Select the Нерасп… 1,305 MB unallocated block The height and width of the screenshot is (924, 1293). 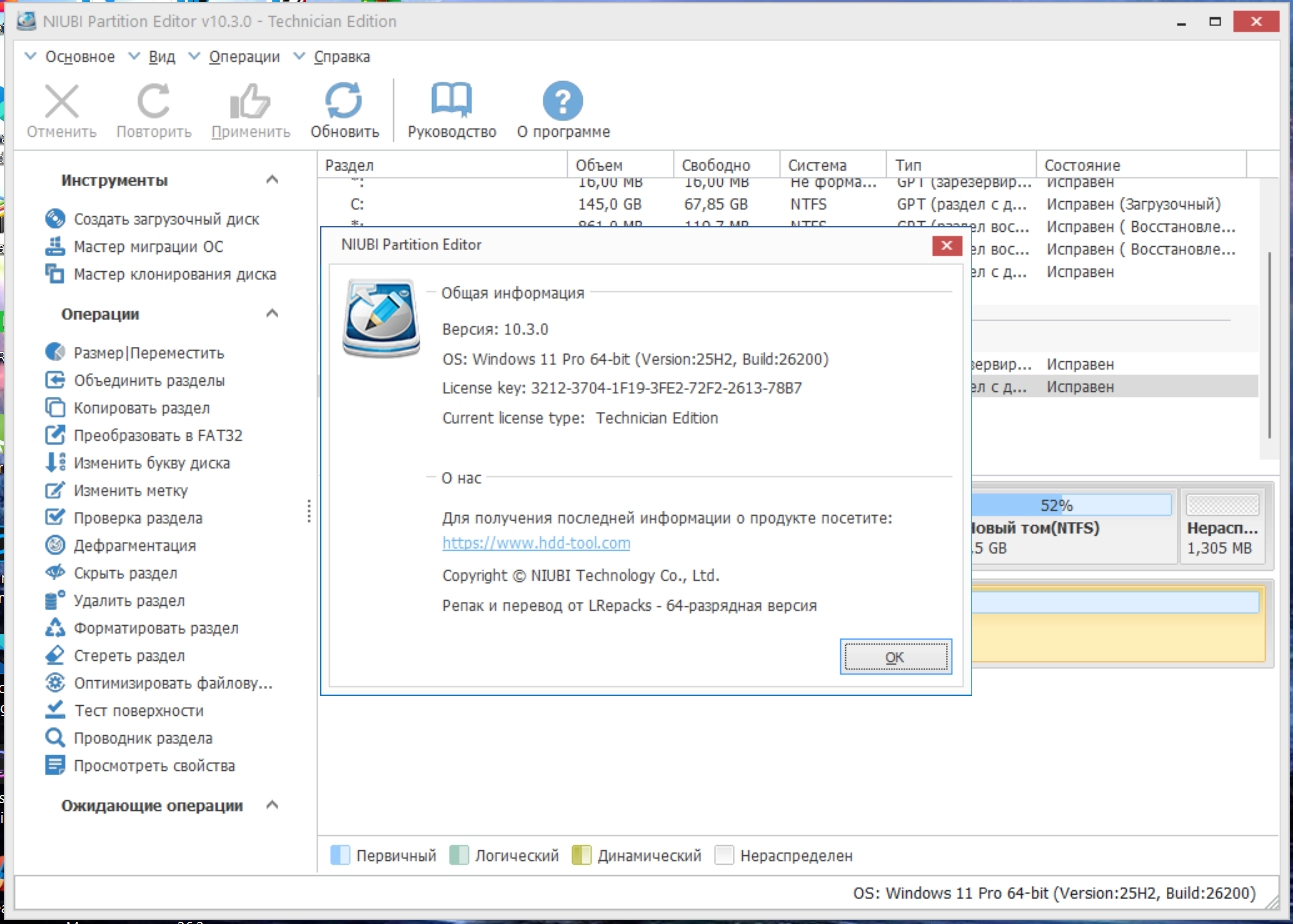coord(1221,525)
